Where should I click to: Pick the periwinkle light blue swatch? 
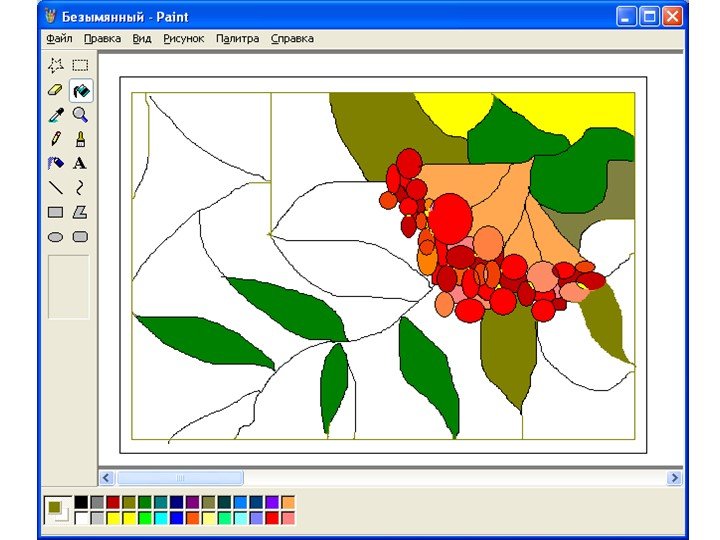pos(256,518)
